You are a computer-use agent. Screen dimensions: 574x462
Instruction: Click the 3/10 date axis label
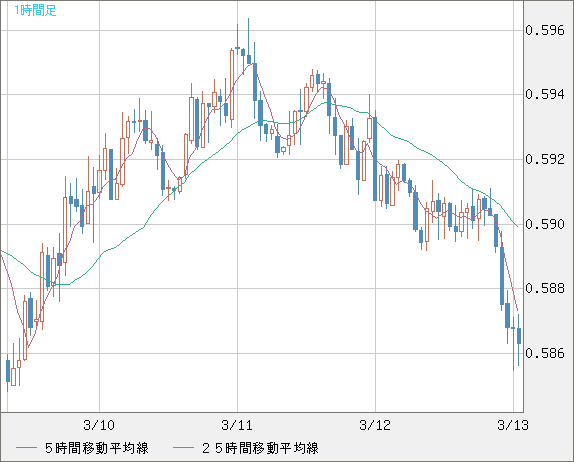click(x=99, y=425)
